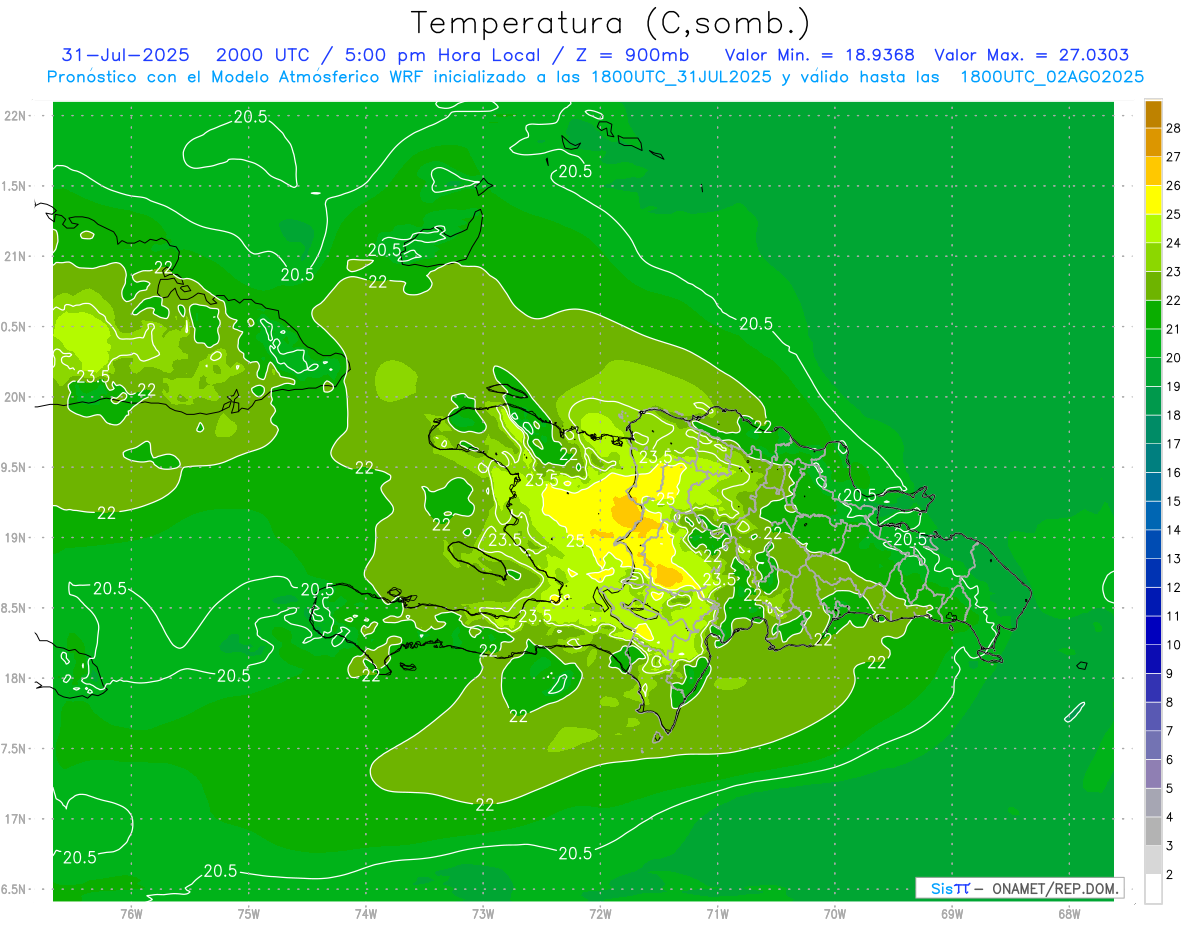Image resolution: width=1200 pixels, height=927 pixels.
Task: Click the white swatch at the legend bottom
Action: (x=1153, y=888)
